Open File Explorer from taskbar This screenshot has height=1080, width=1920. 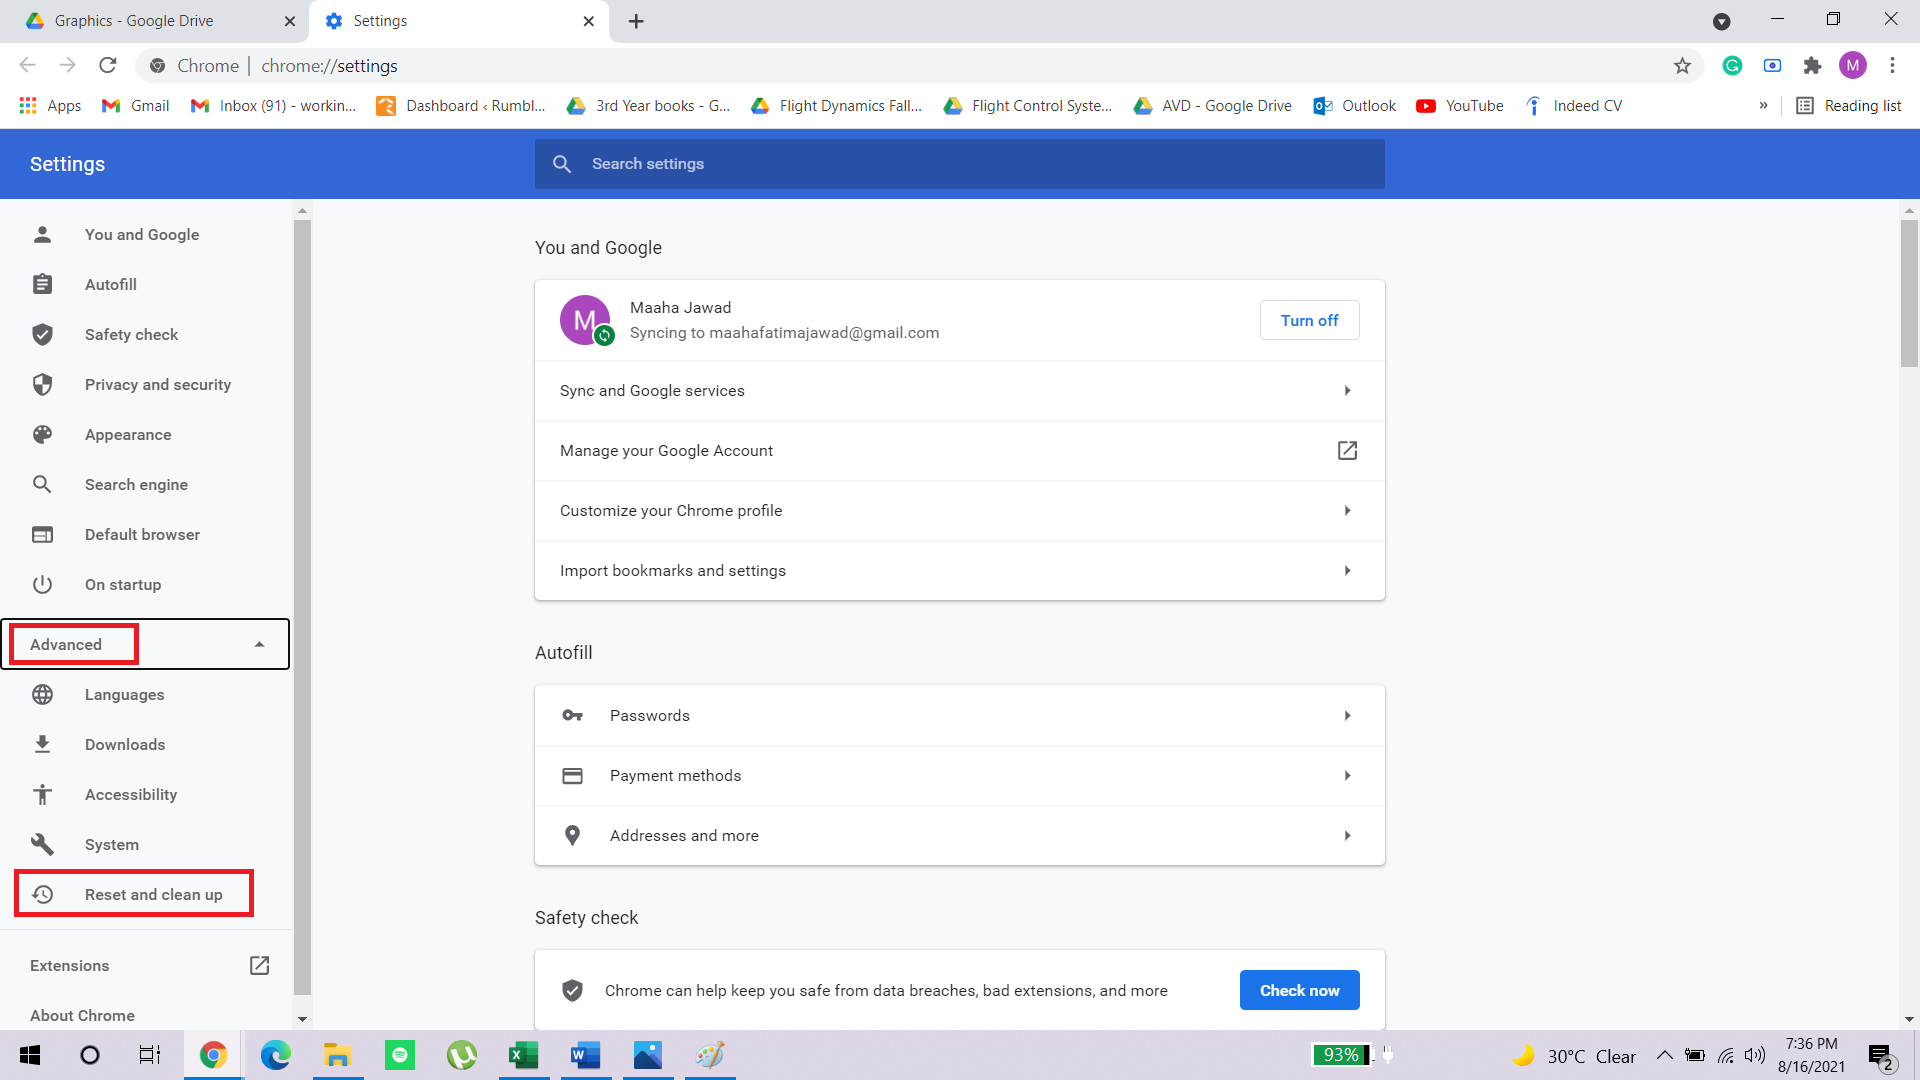pyautogui.click(x=337, y=1055)
